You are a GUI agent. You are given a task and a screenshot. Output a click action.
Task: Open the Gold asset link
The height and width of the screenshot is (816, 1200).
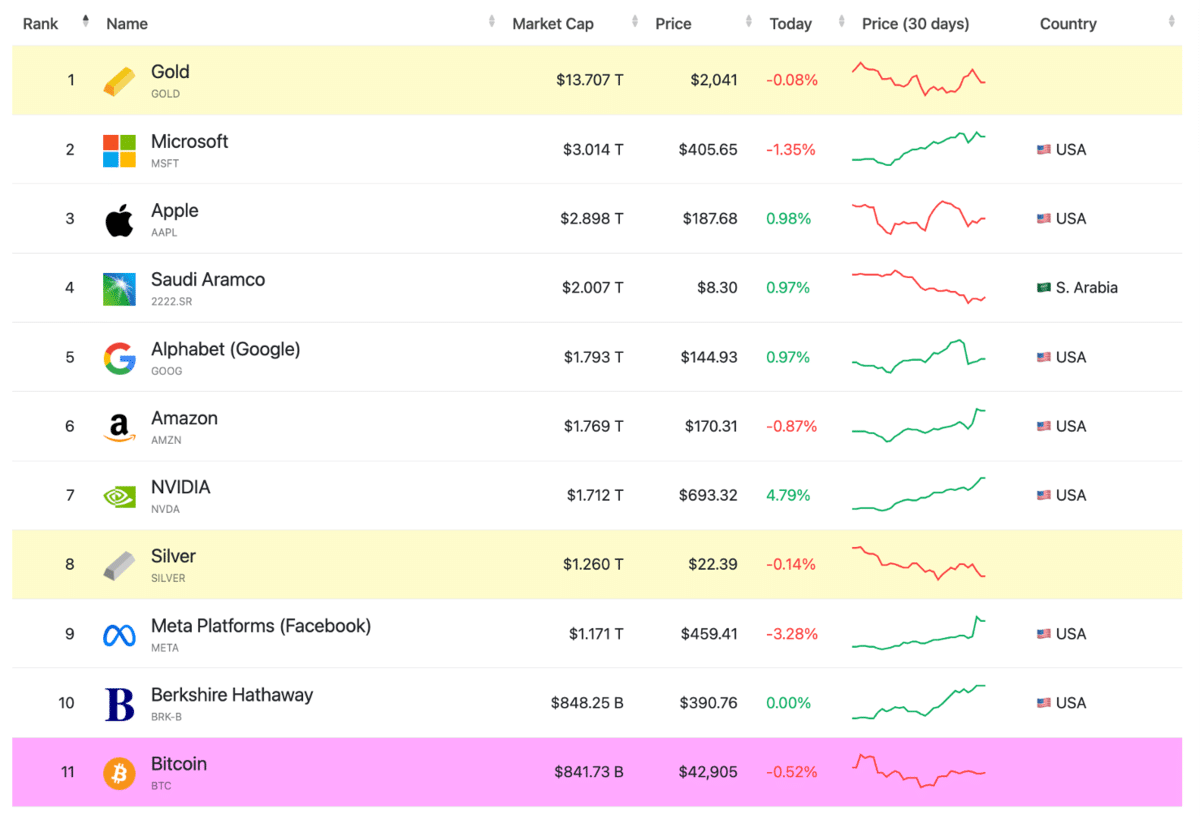pyautogui.click(x=170, y=72)
